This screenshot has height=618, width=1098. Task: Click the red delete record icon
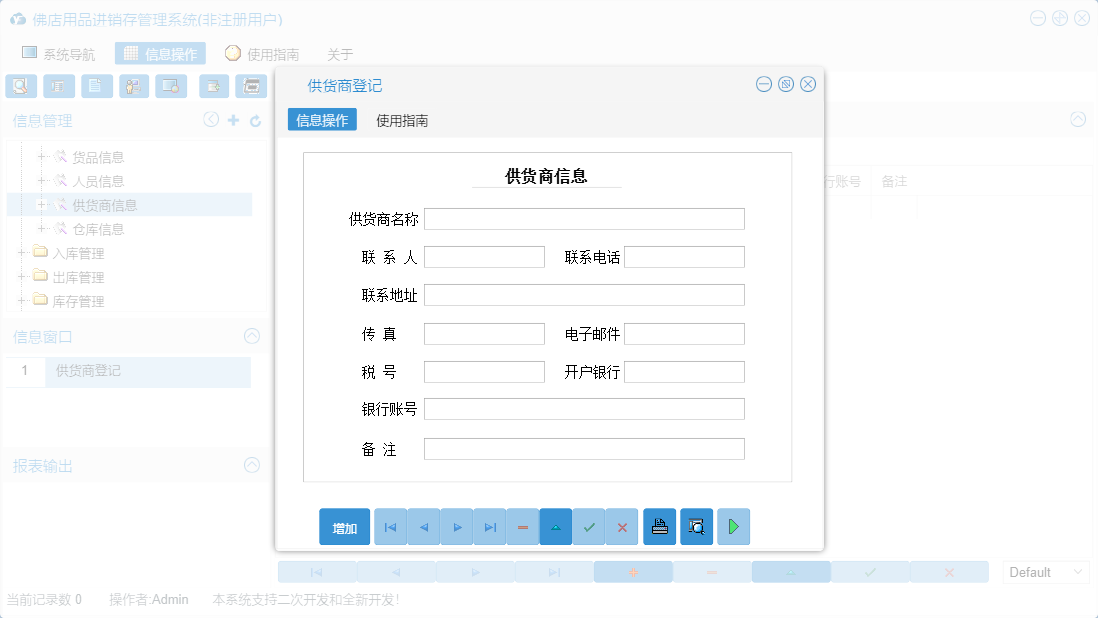[x=523, y=526]
